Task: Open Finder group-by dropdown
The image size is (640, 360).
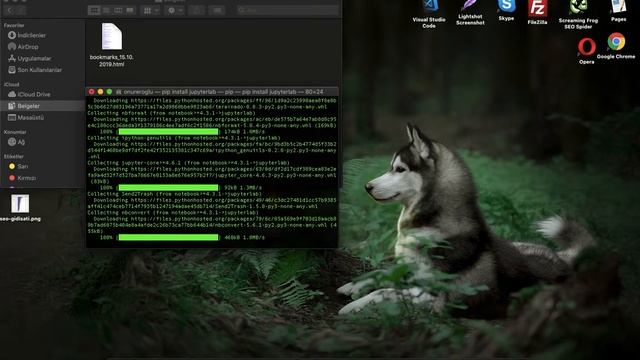Action: (x=151, y=10)
